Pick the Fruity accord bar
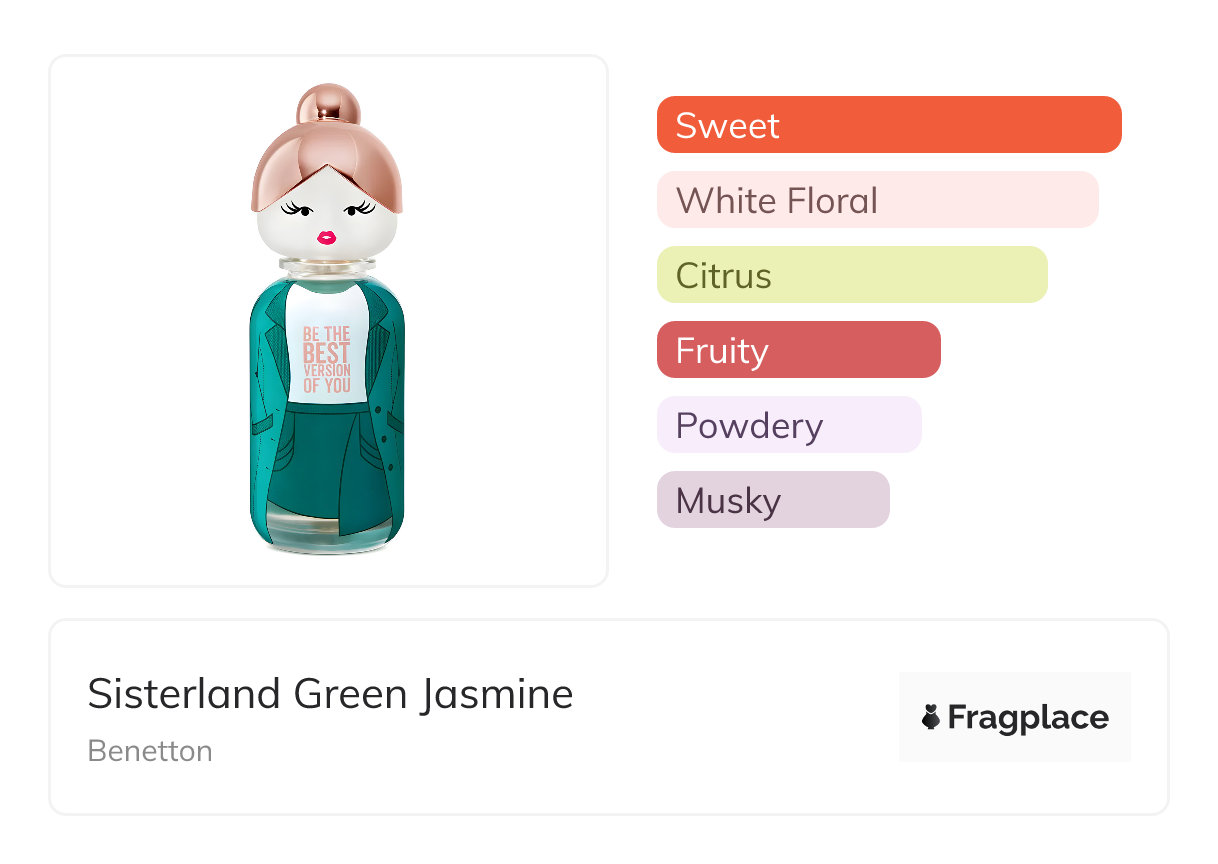 point(798,350)
